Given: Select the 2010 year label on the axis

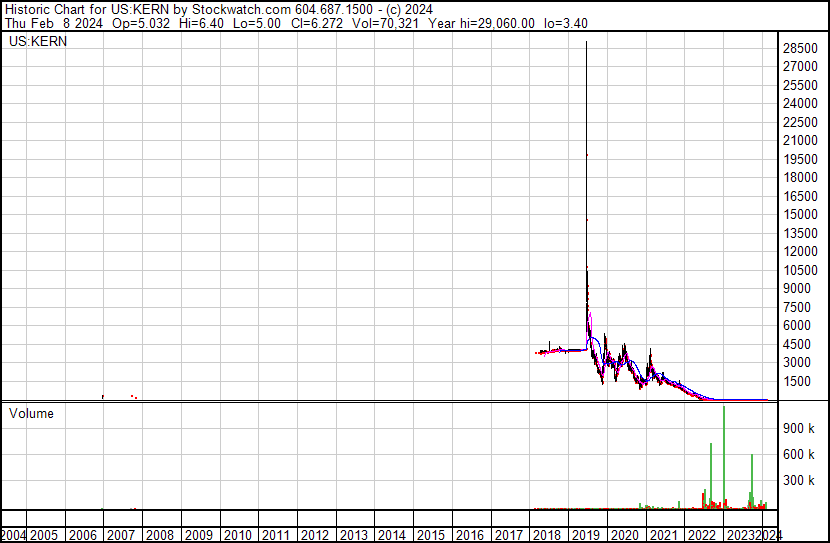Looking at the screenshot, I should (x=238, y=535).
